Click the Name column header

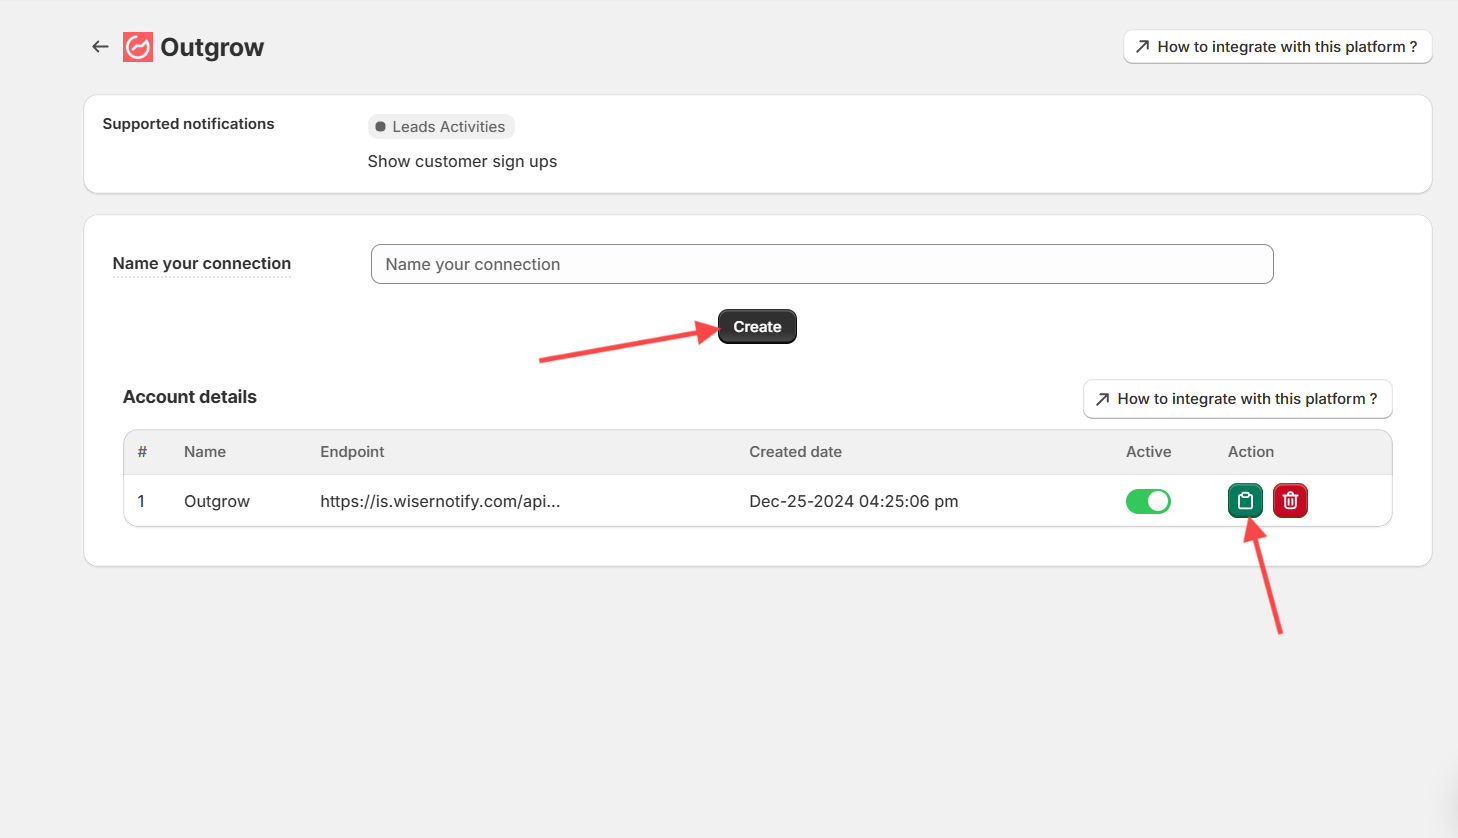pos(205,452)
